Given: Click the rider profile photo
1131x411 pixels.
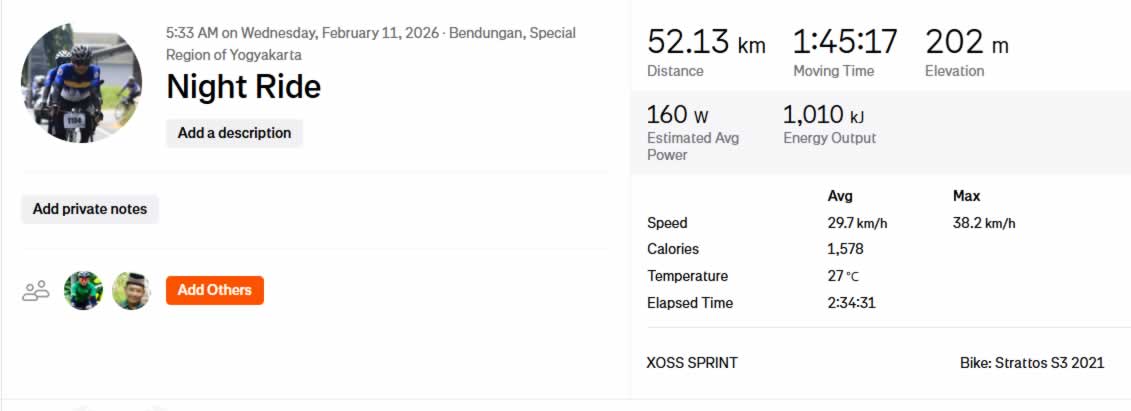Looking at the screenshot, I should point(82,85).
